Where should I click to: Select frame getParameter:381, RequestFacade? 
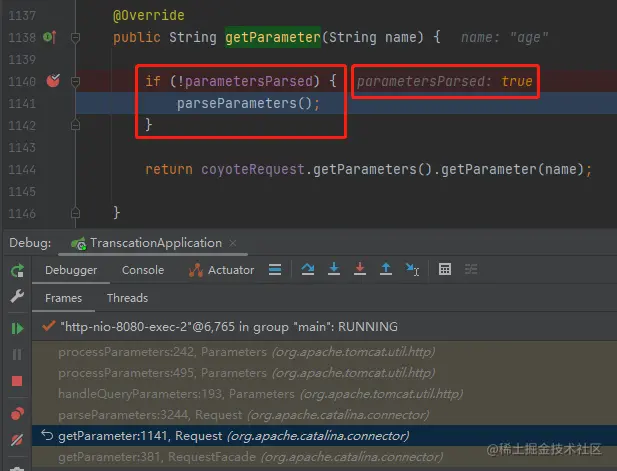(323, 457)
